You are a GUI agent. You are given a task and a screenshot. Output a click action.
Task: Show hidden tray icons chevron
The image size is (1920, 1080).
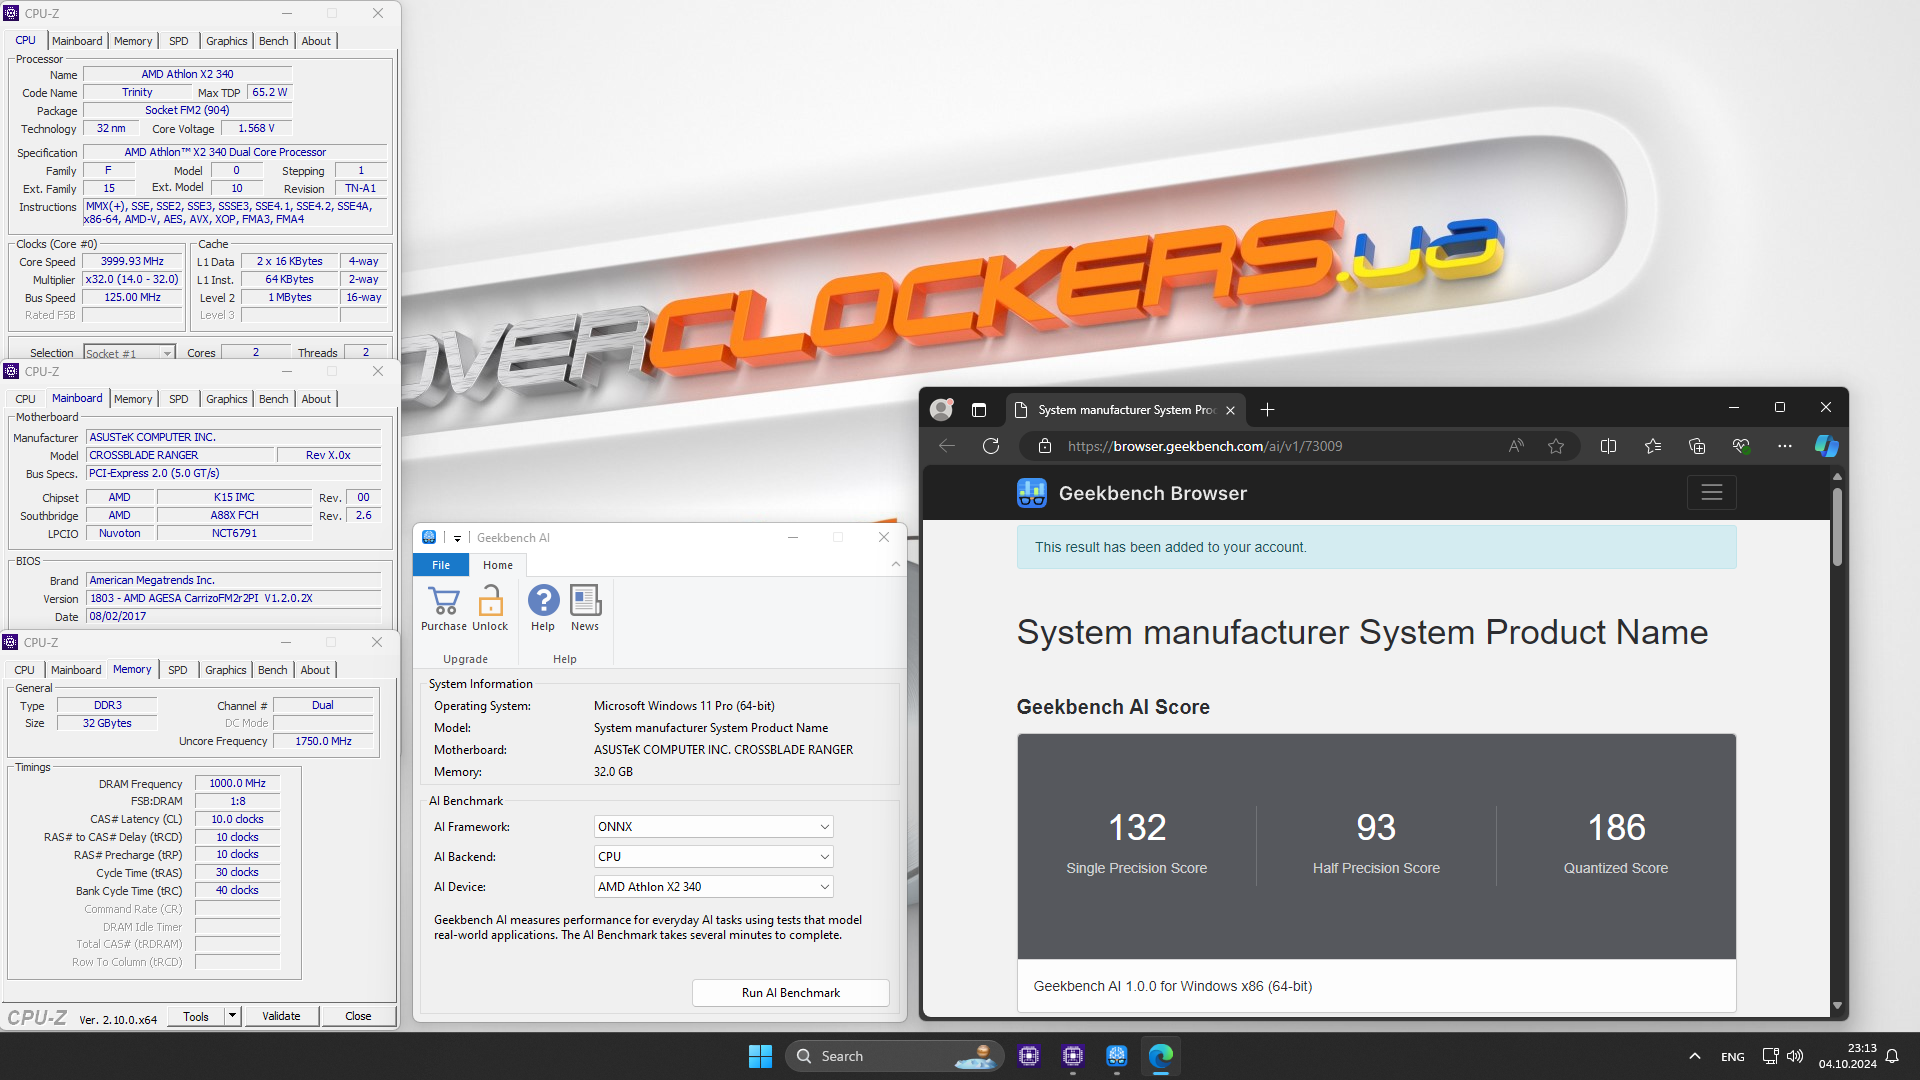pos(1694,1056)
